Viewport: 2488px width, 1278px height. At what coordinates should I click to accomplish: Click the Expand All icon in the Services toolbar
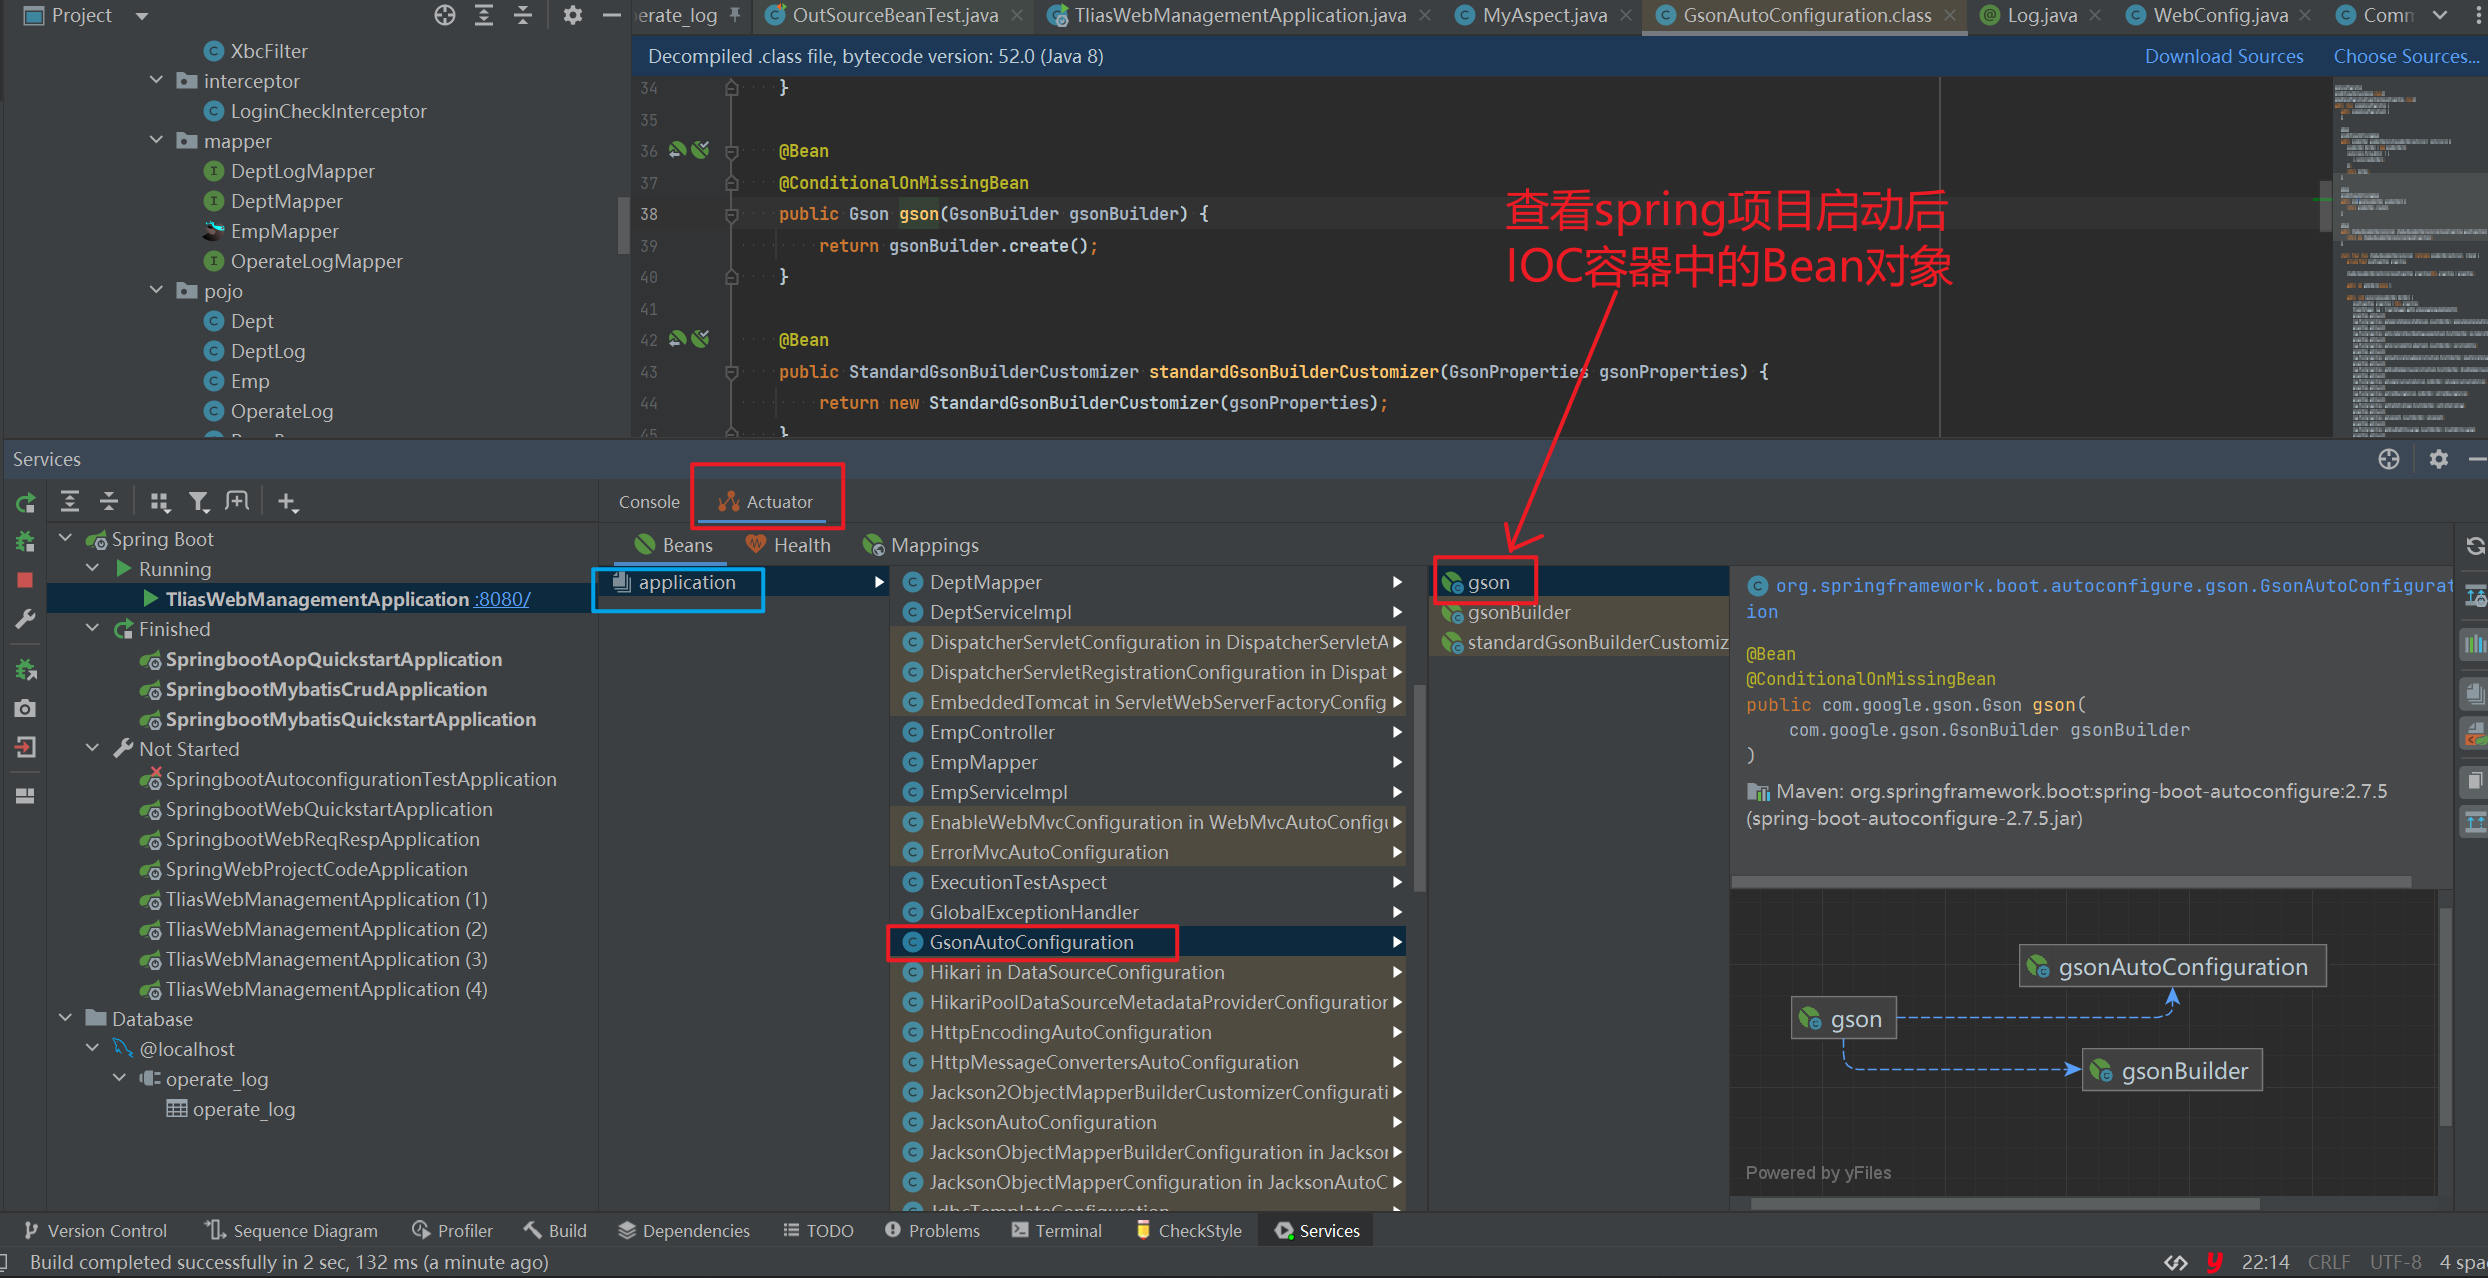tap(70, 502)
